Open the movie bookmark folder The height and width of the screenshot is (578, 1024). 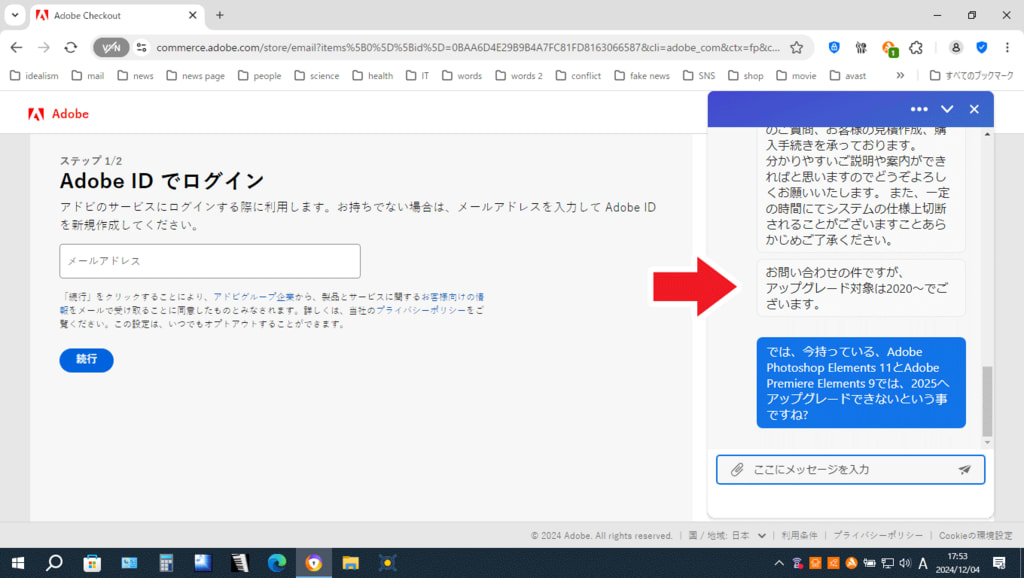[796, 76]
